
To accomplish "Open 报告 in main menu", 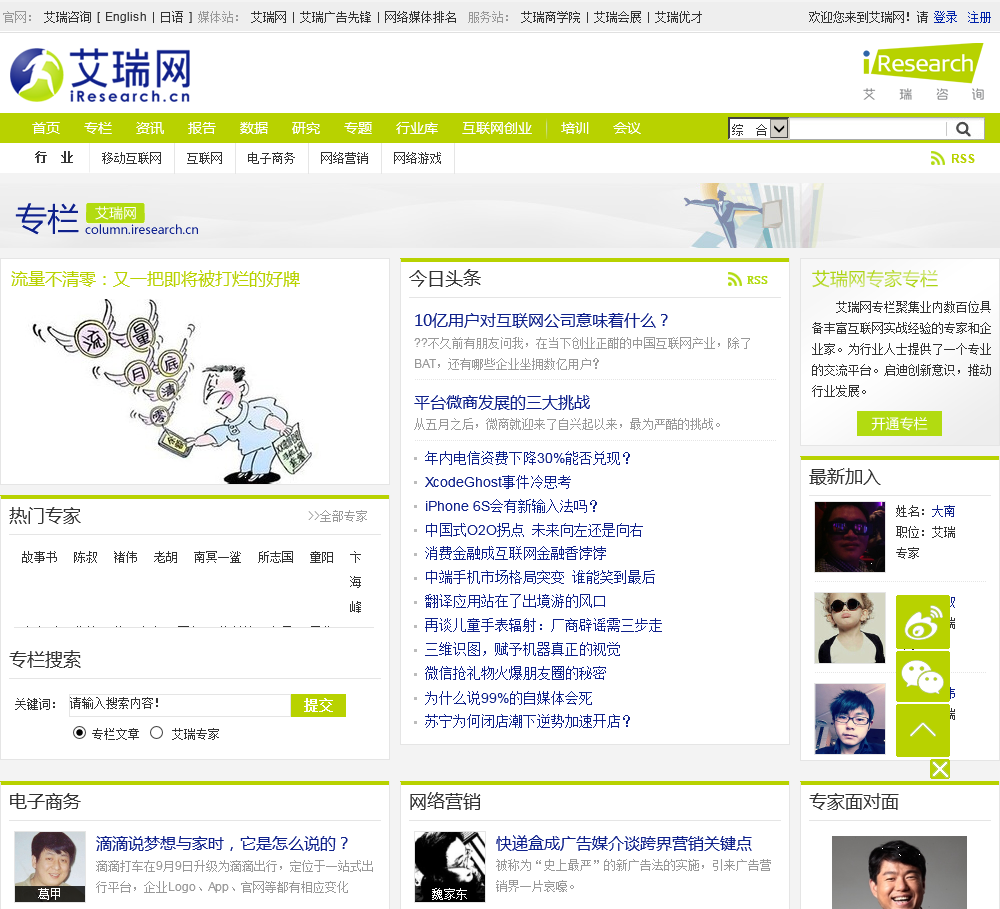I will click(202, 128).
